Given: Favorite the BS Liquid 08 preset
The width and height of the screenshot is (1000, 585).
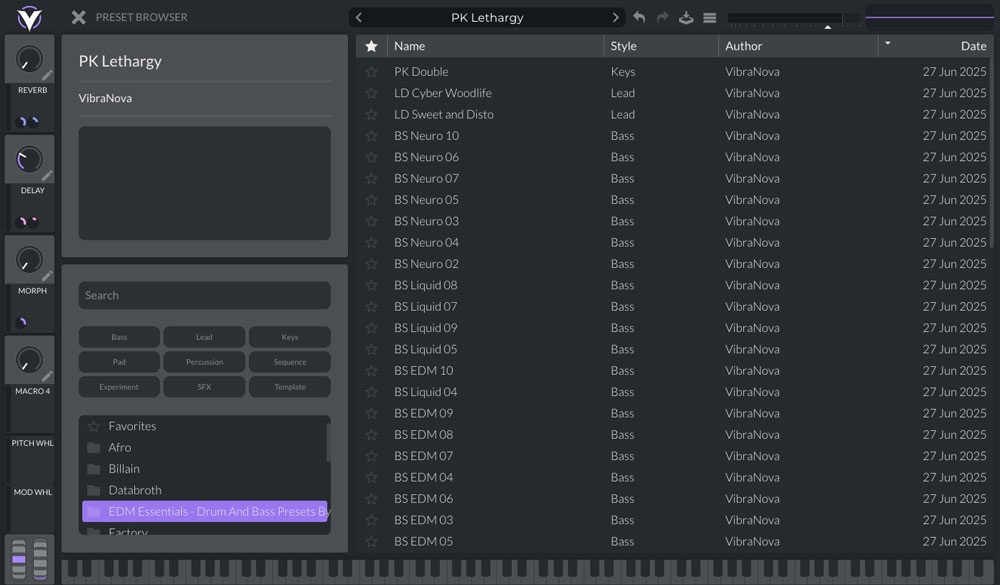Looking at the screenshot, I should coord(371,285).
